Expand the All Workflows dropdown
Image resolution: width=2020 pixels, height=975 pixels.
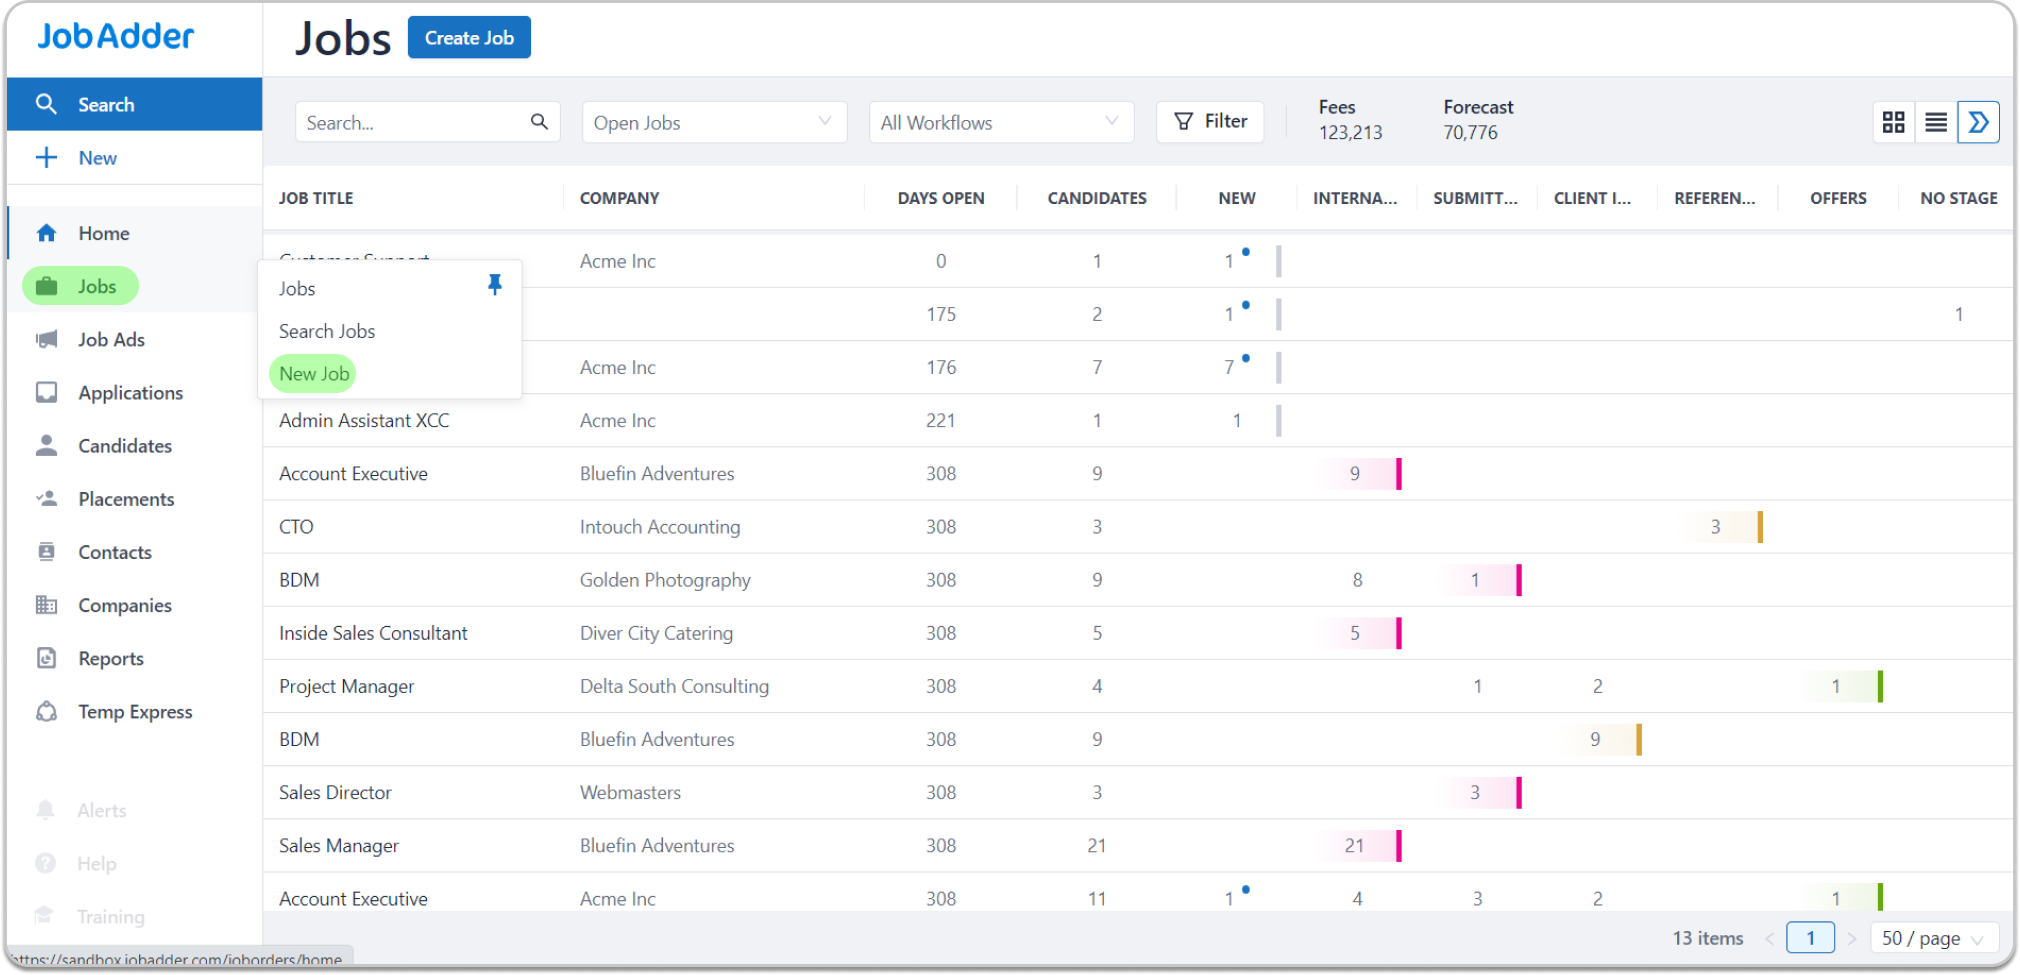point(1000,121)
